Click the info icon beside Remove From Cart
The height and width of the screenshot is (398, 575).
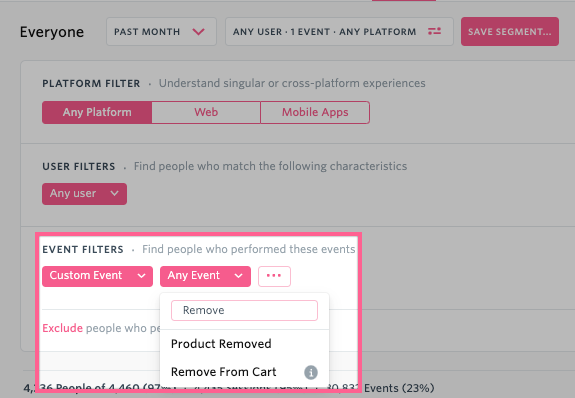tap(311, 372)
